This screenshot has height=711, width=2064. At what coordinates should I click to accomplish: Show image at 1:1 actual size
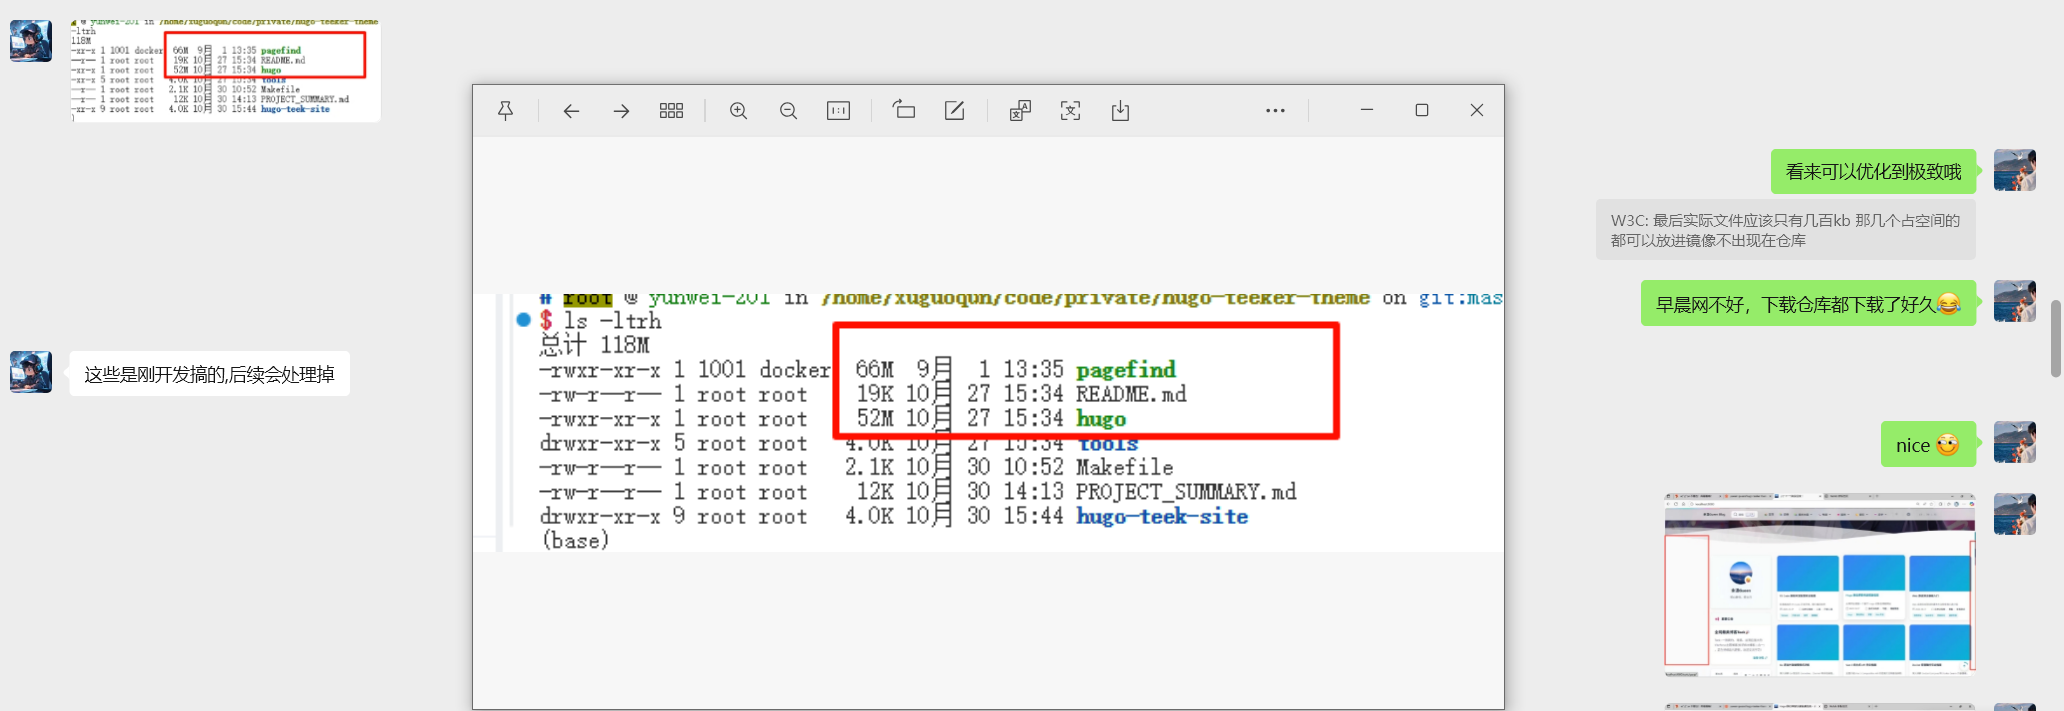point(838,111)
